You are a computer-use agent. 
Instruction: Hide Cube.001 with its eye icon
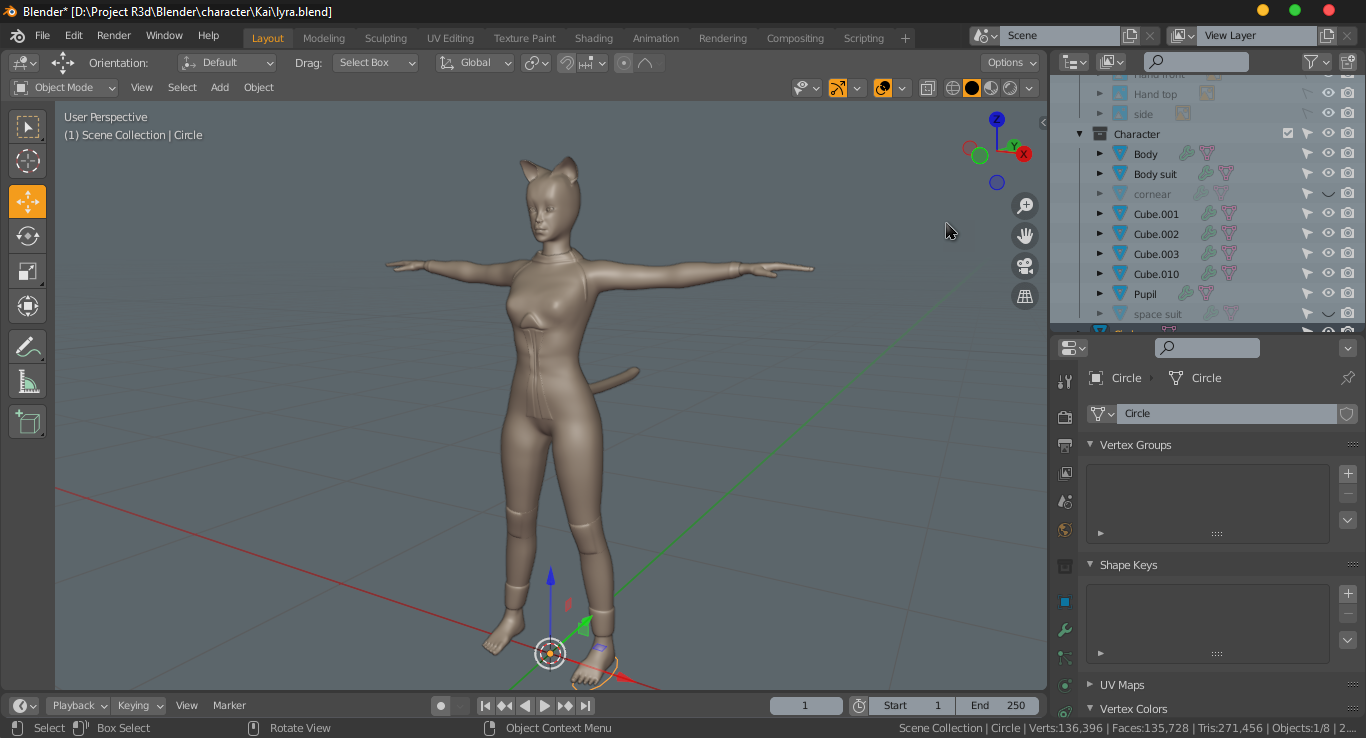(1328, 213)
